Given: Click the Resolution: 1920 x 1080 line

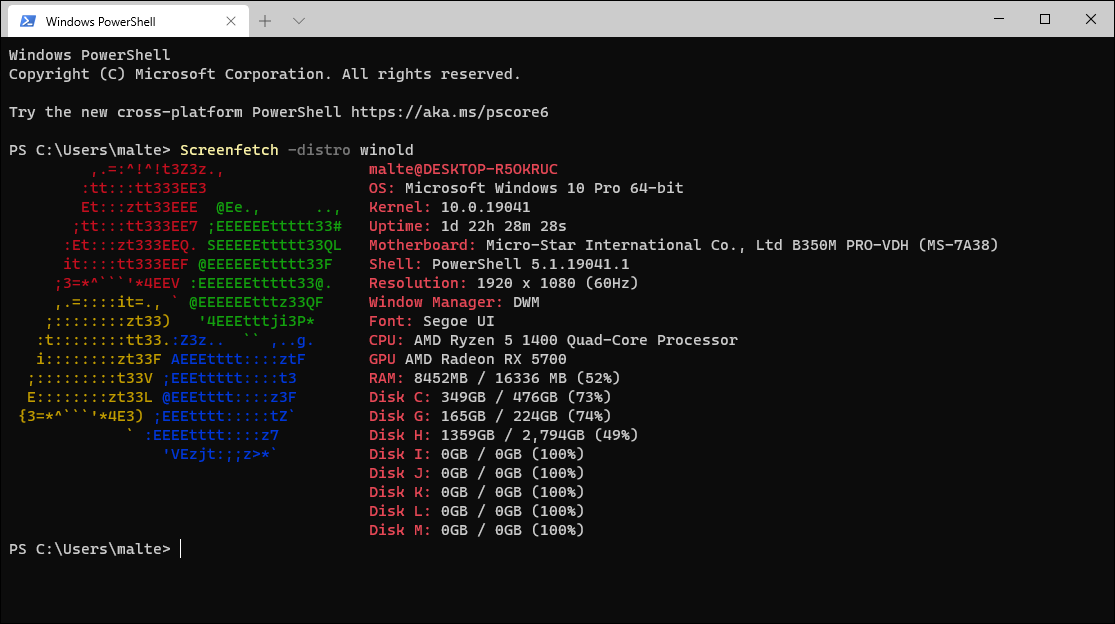Looking at the screenshot, I should click(x=503, y=283).
